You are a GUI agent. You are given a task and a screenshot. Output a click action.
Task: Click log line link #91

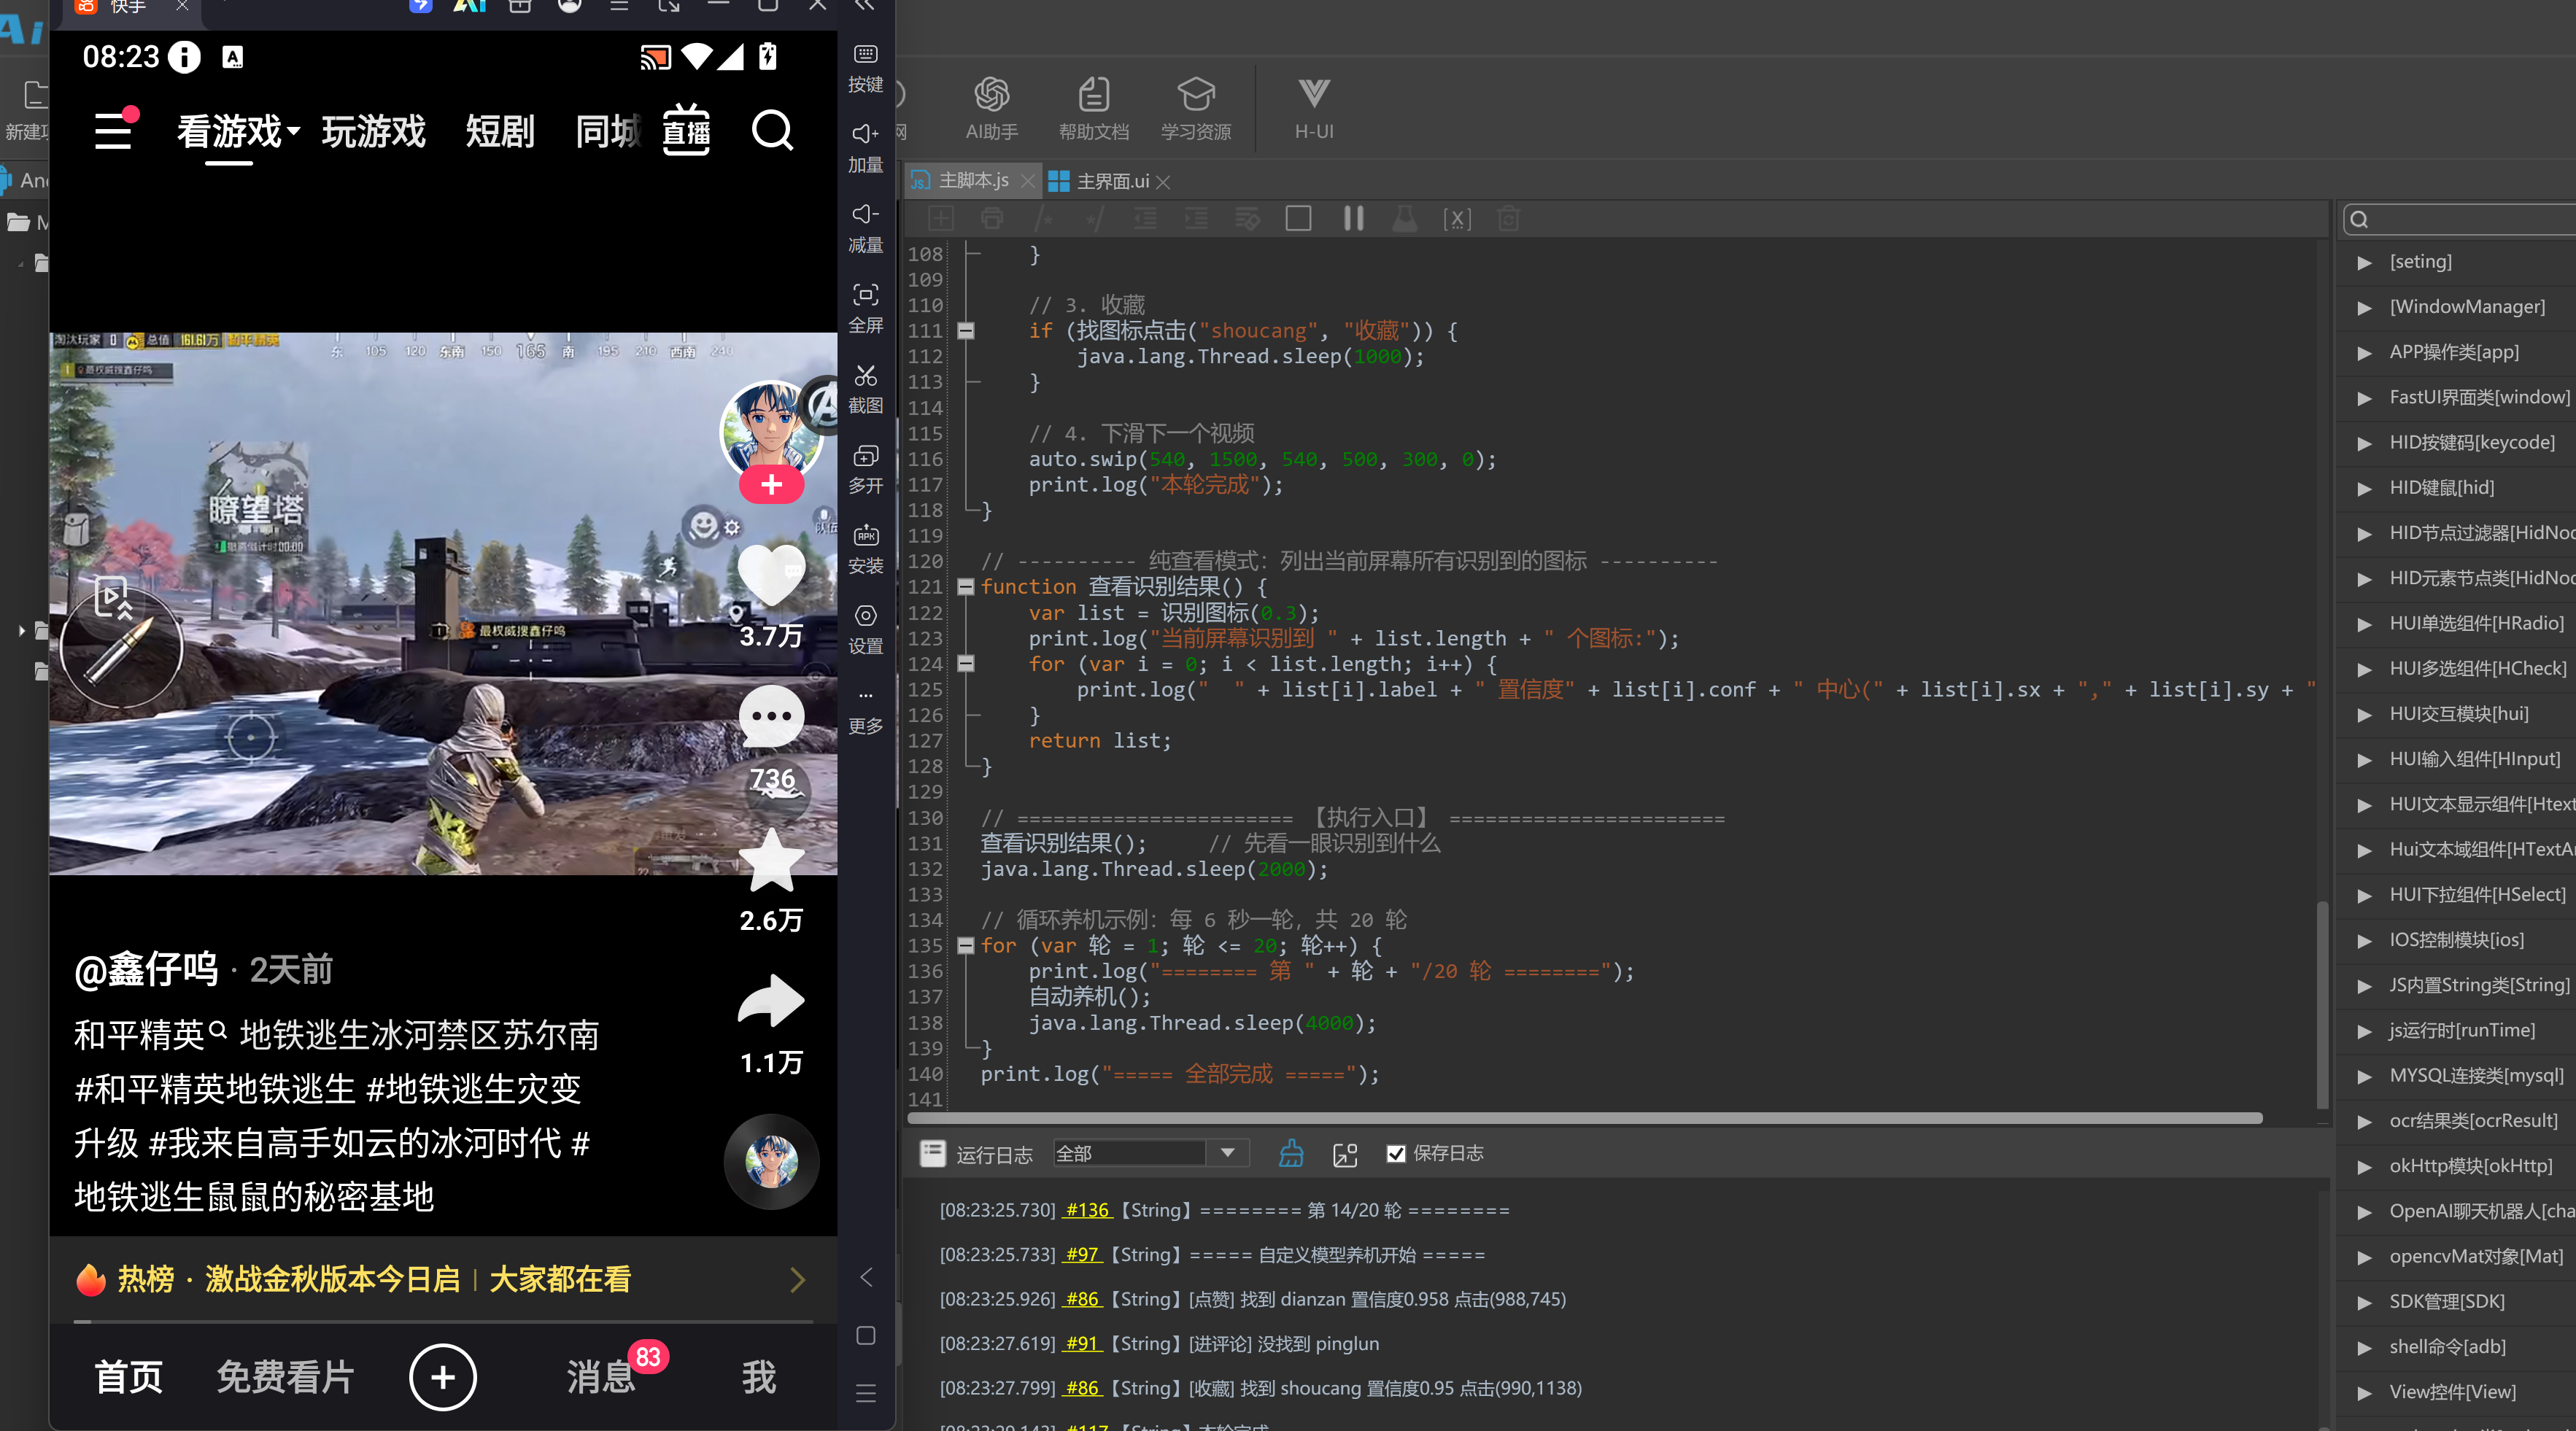point(1081,1343)
